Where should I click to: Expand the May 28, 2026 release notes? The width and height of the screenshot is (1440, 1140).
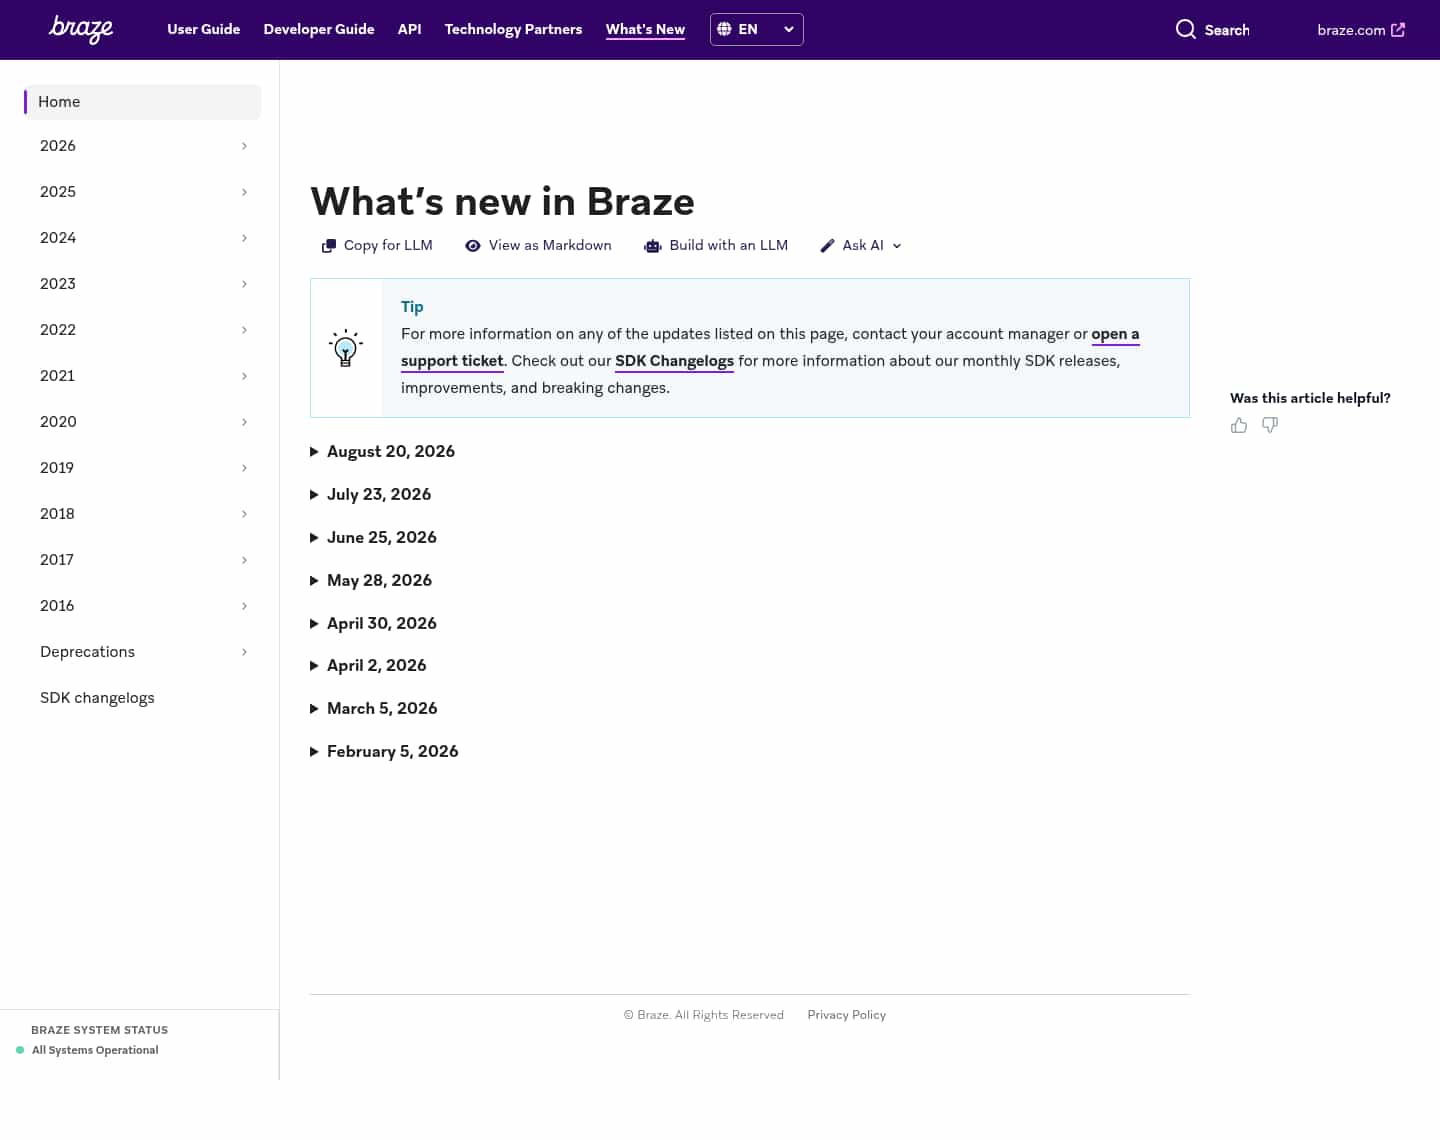coord(371,580)
